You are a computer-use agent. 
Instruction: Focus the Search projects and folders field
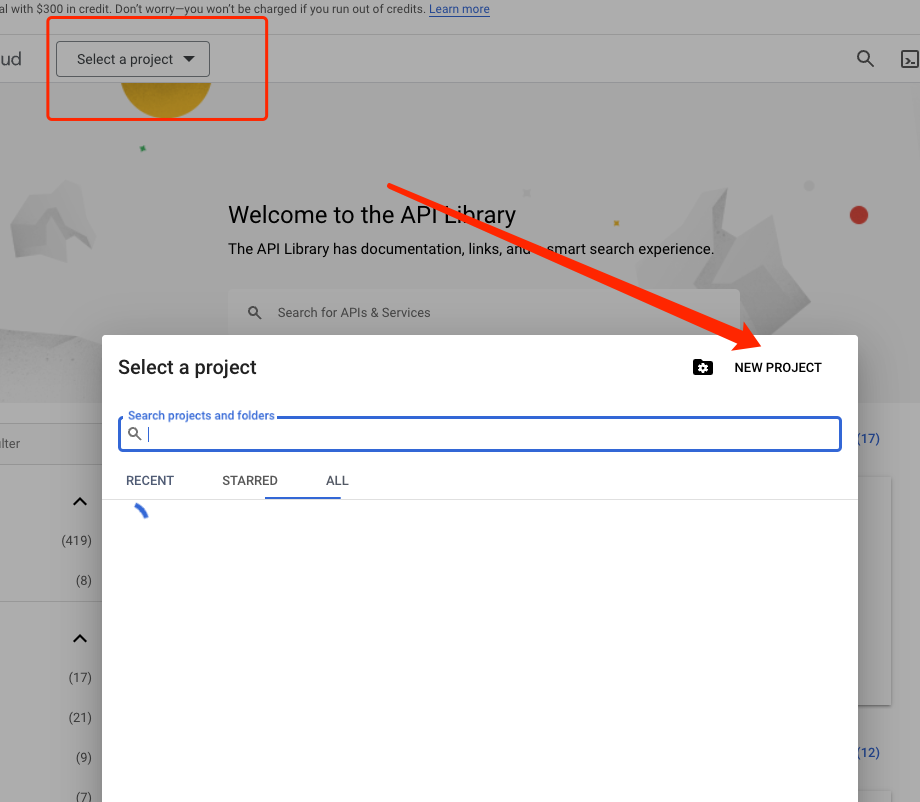[490, 434]
